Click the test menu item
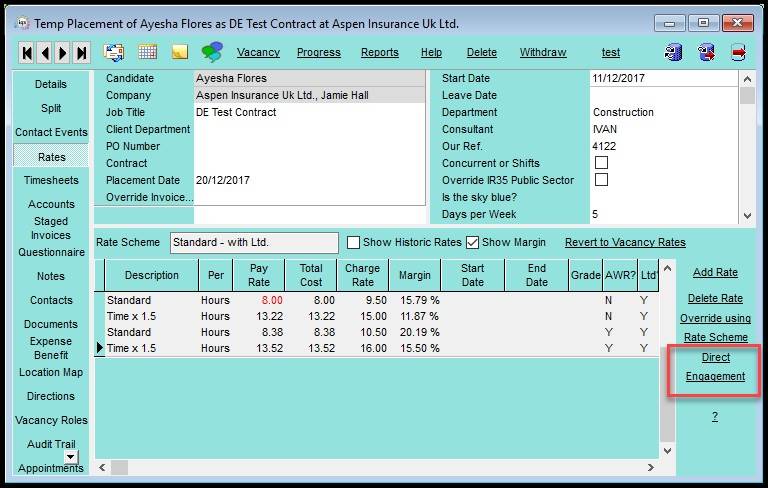Screen dimensions: 768x488 [611, 52]
